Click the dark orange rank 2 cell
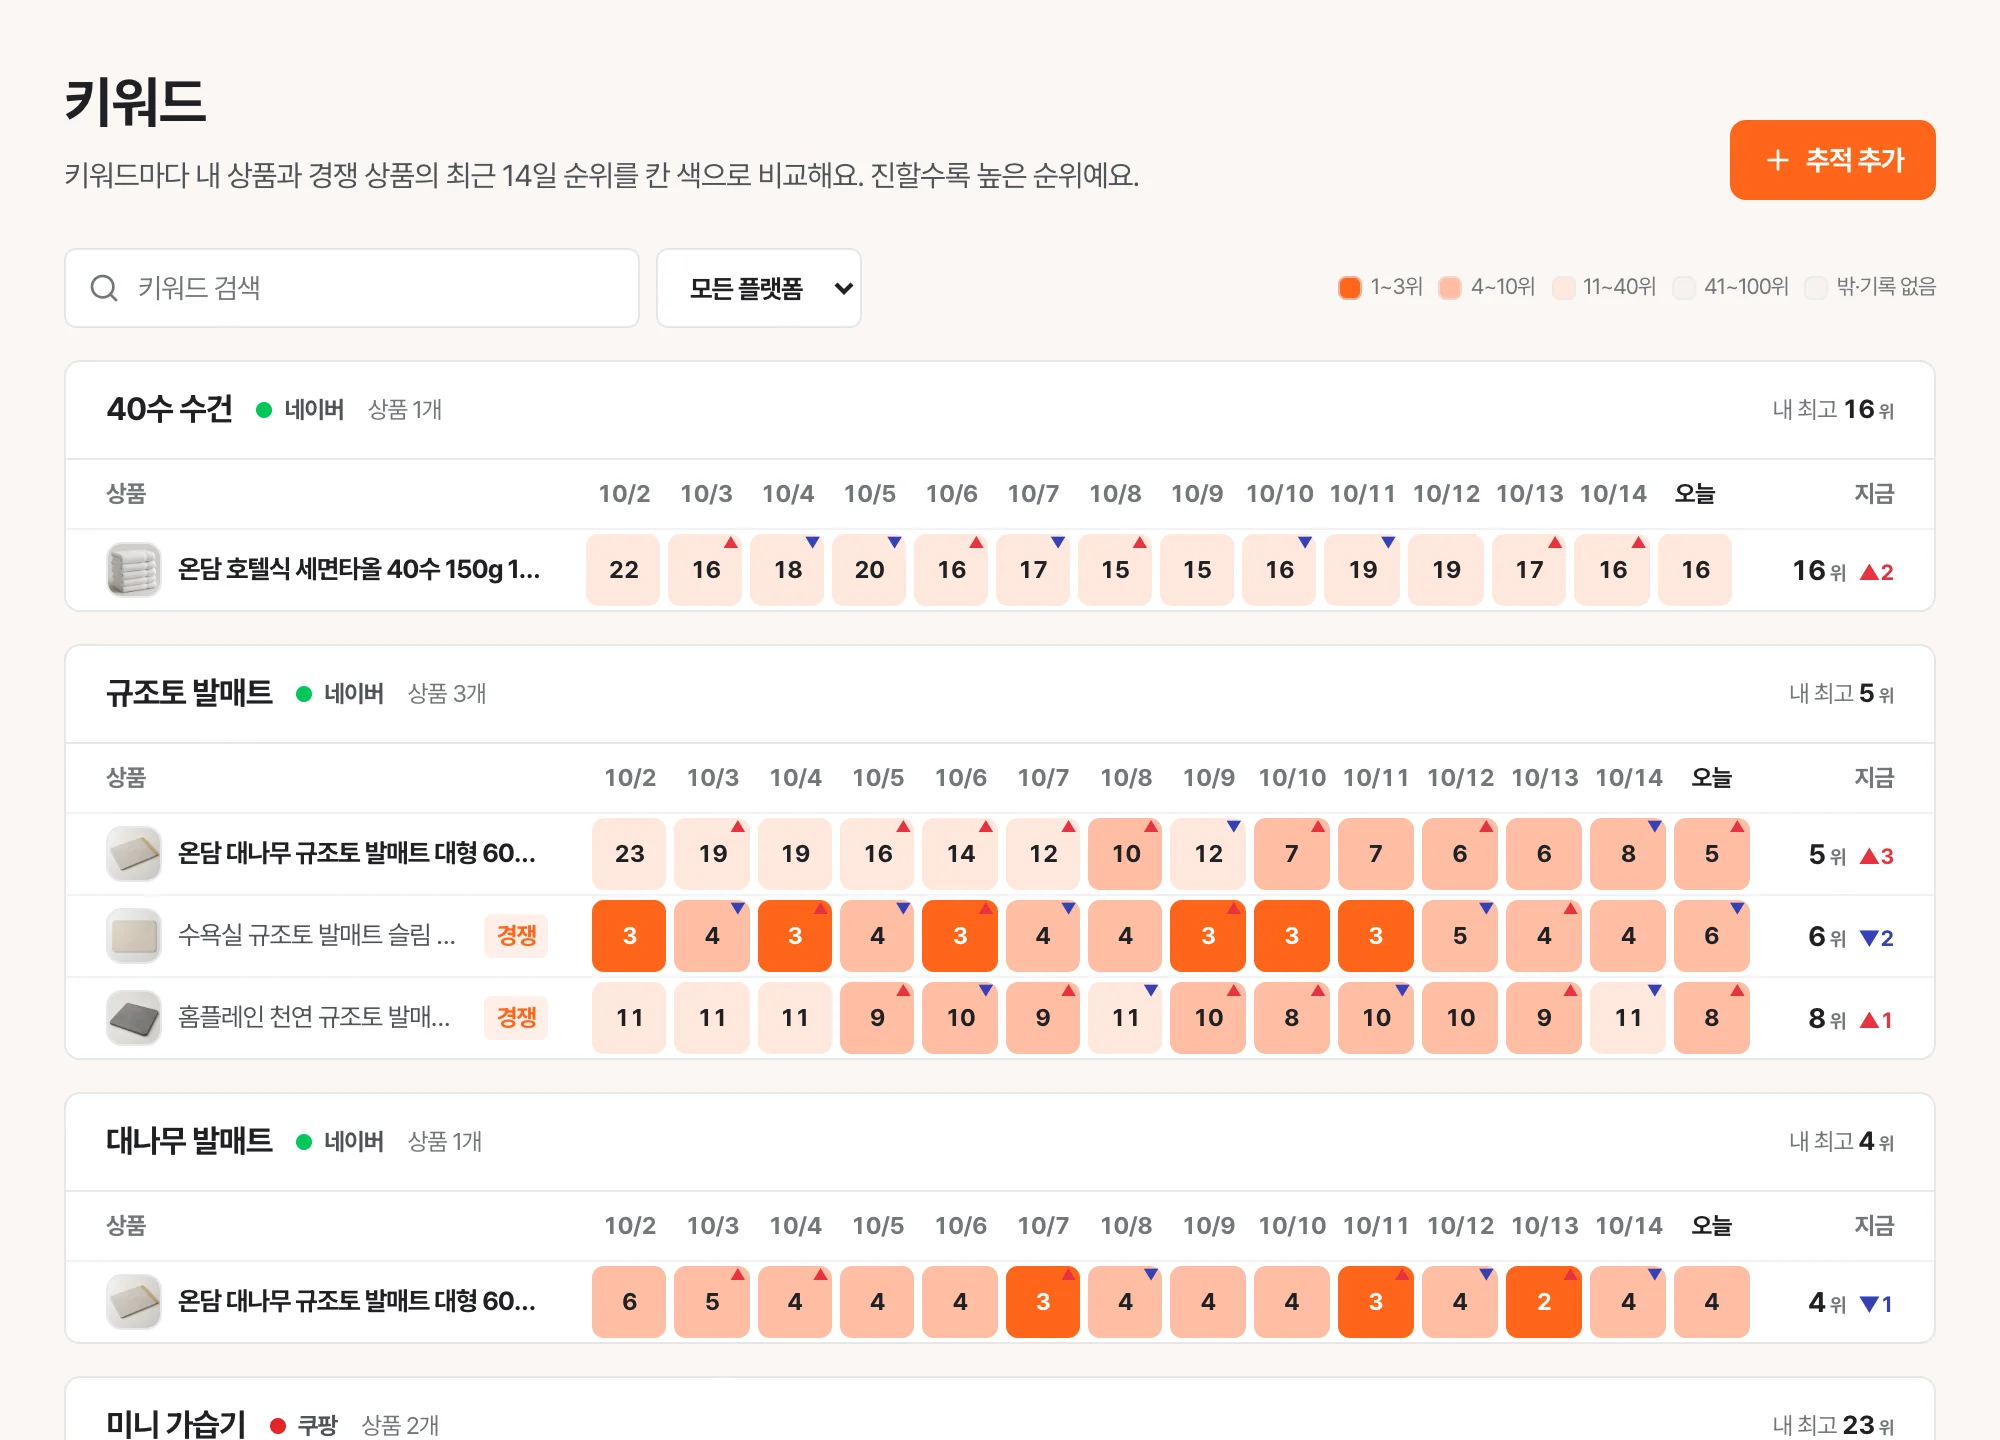Screen dimensions: 2000x1440 (1544, 1302)
